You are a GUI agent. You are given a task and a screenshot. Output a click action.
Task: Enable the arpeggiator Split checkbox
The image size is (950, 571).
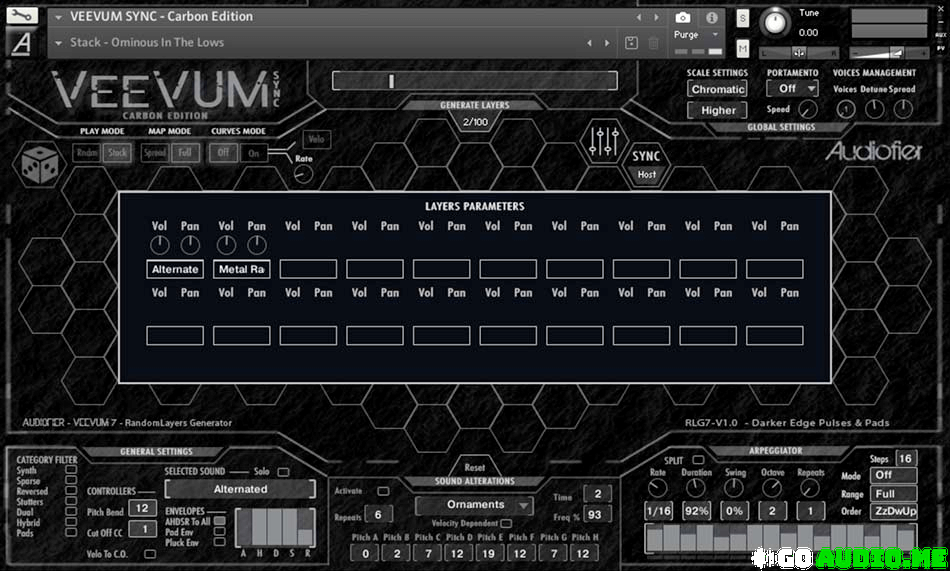click(698, 460)
